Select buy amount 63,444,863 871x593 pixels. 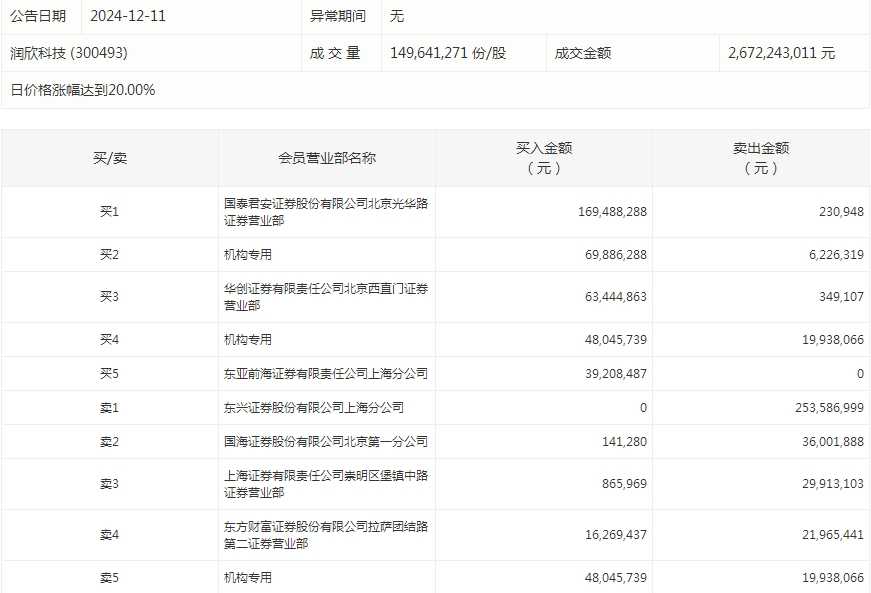pos(615,296)
